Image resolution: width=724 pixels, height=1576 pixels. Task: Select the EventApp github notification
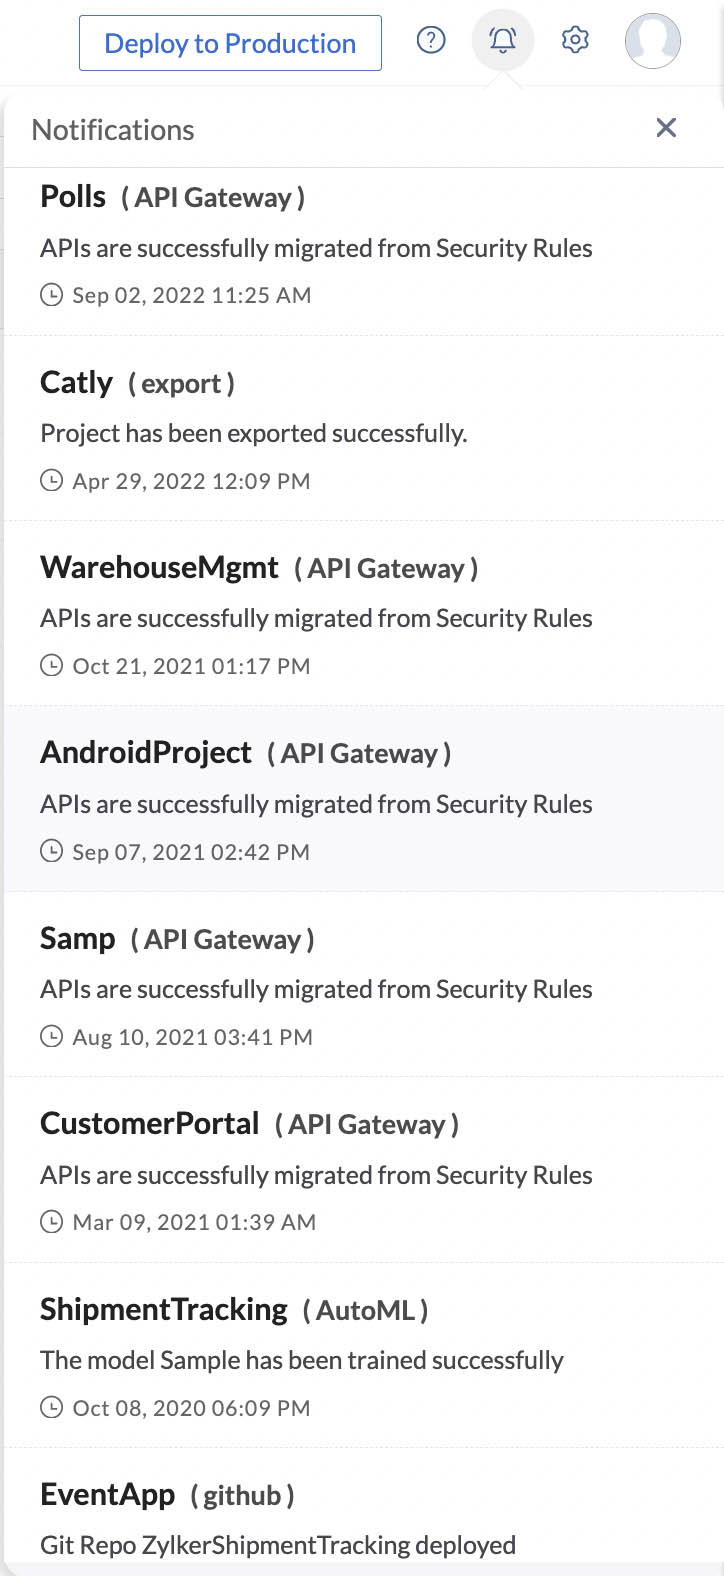click(364, 1512)
